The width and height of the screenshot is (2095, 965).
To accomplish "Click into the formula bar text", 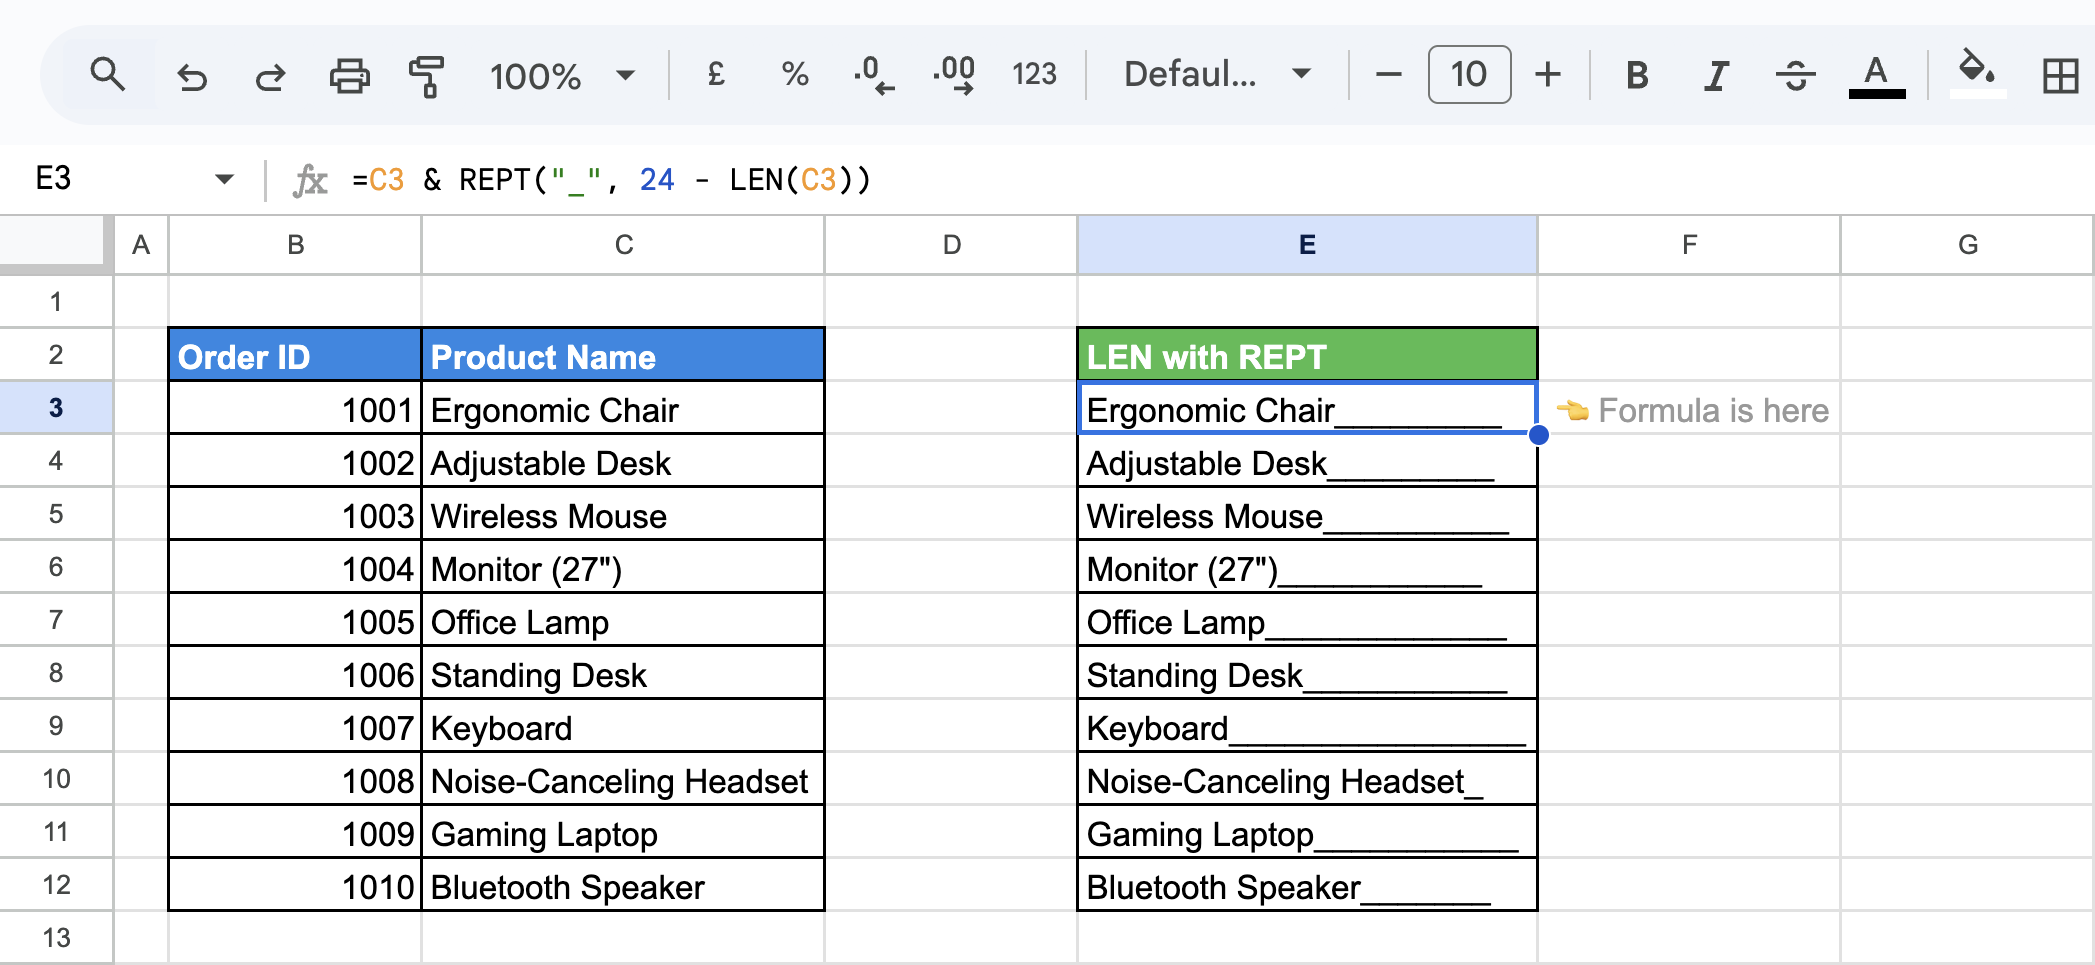I will [612, 180].
